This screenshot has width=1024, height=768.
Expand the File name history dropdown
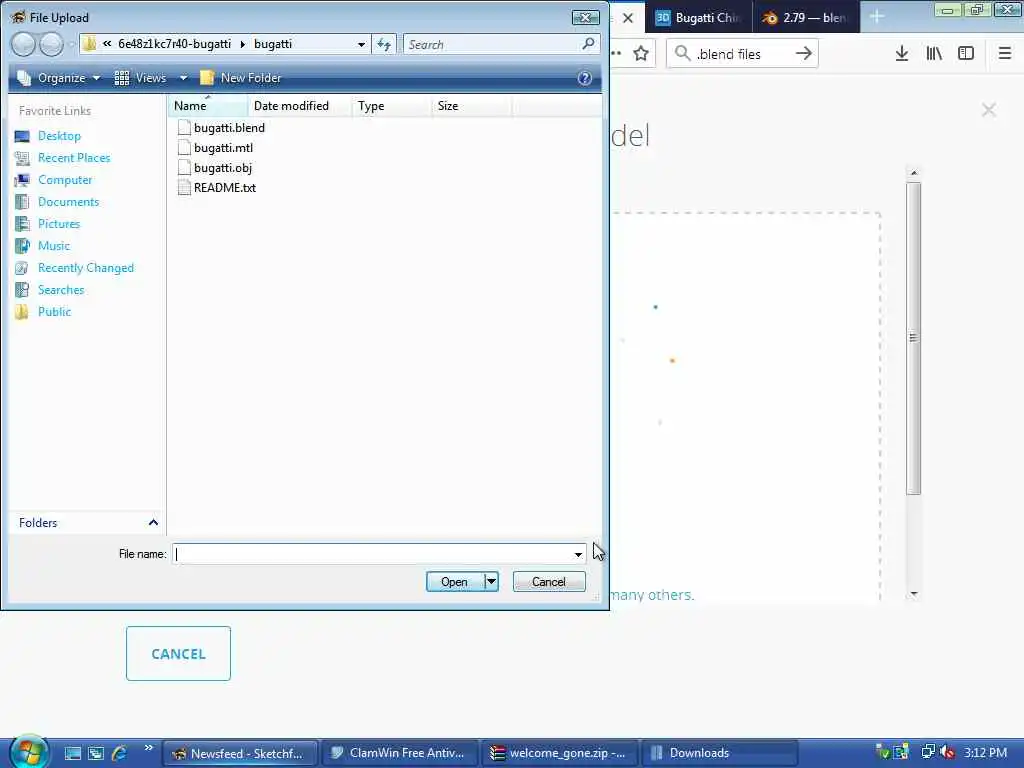pyautogui.click(x=578, y=554)
